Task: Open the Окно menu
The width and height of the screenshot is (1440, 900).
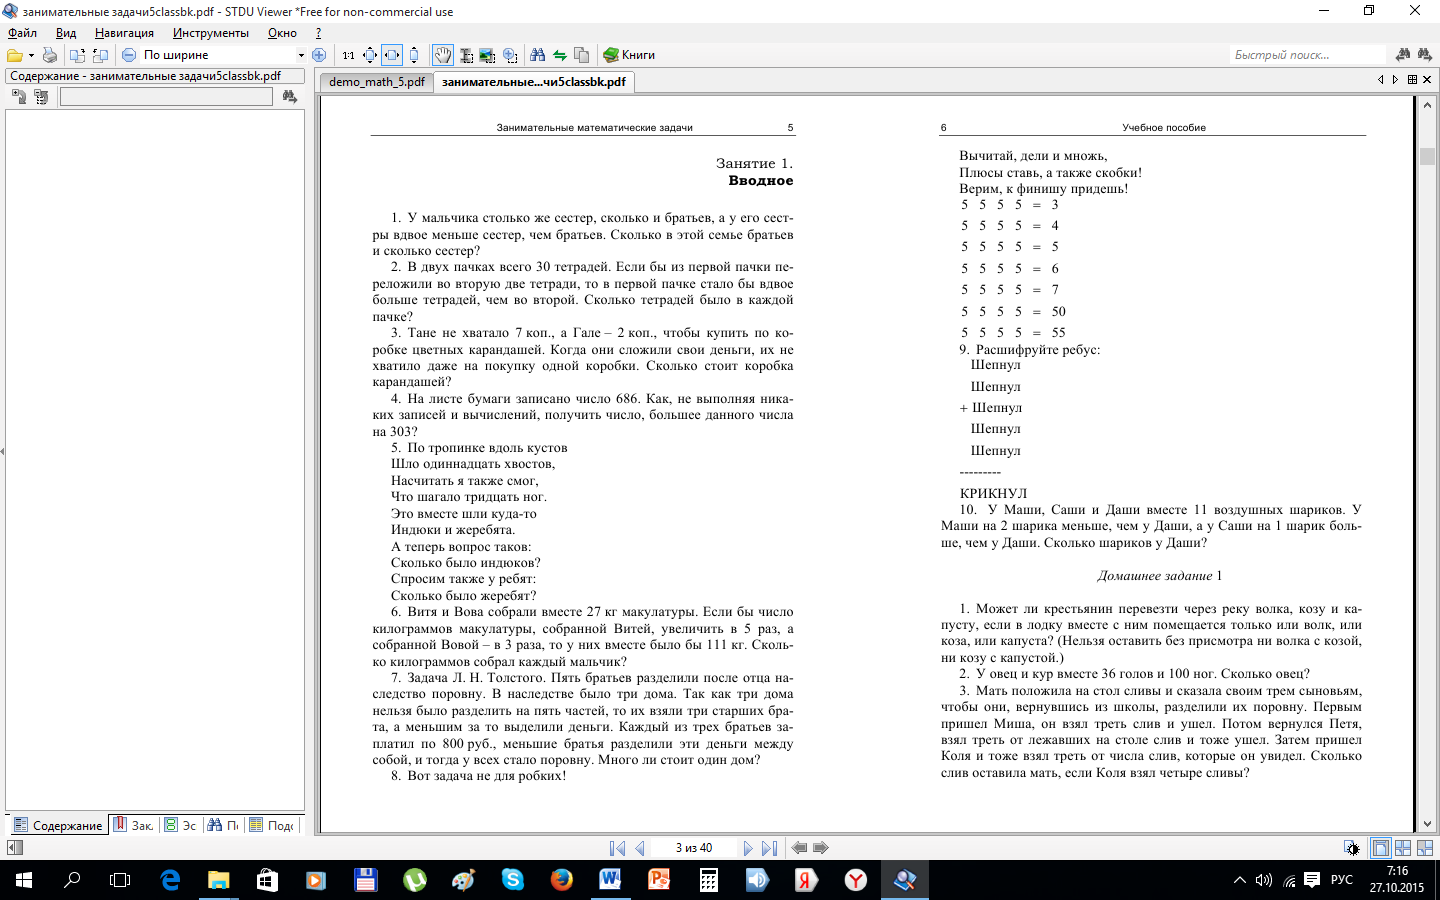Action: tap(282, 33)
